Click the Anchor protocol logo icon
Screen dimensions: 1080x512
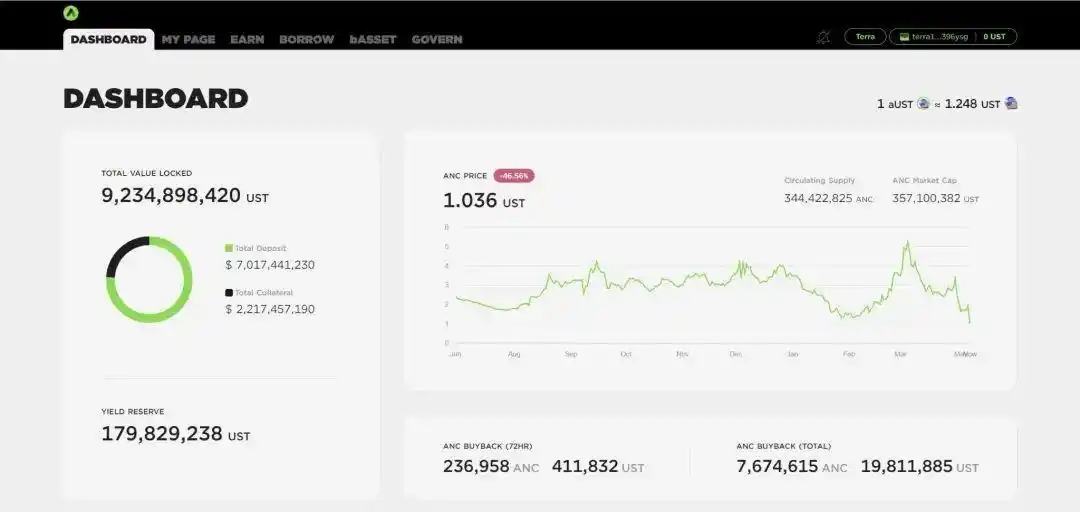click(71, 13)
